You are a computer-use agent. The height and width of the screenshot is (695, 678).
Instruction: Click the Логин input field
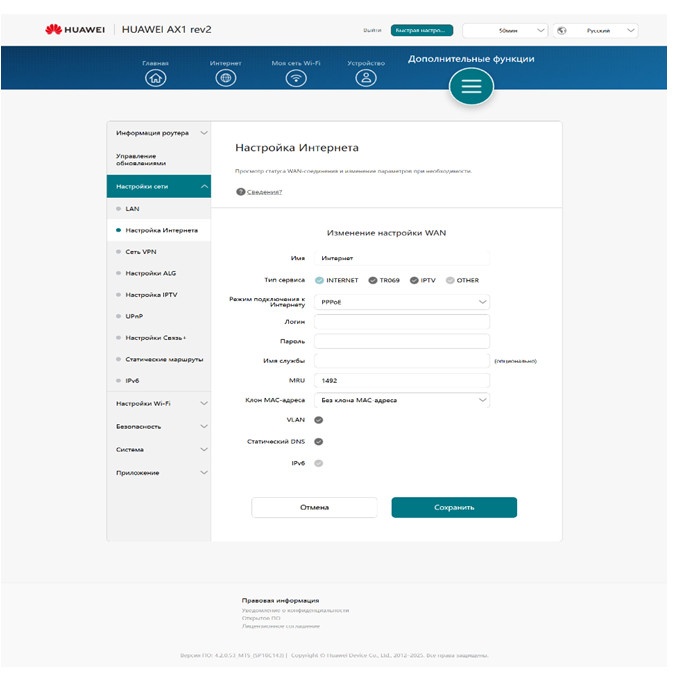click(x=401, y=322)
